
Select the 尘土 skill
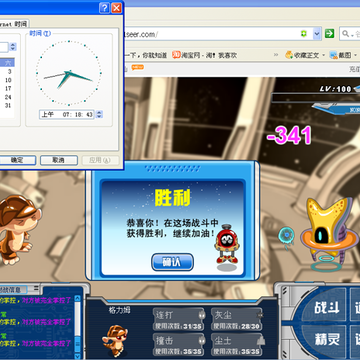(x=237, y=344)
